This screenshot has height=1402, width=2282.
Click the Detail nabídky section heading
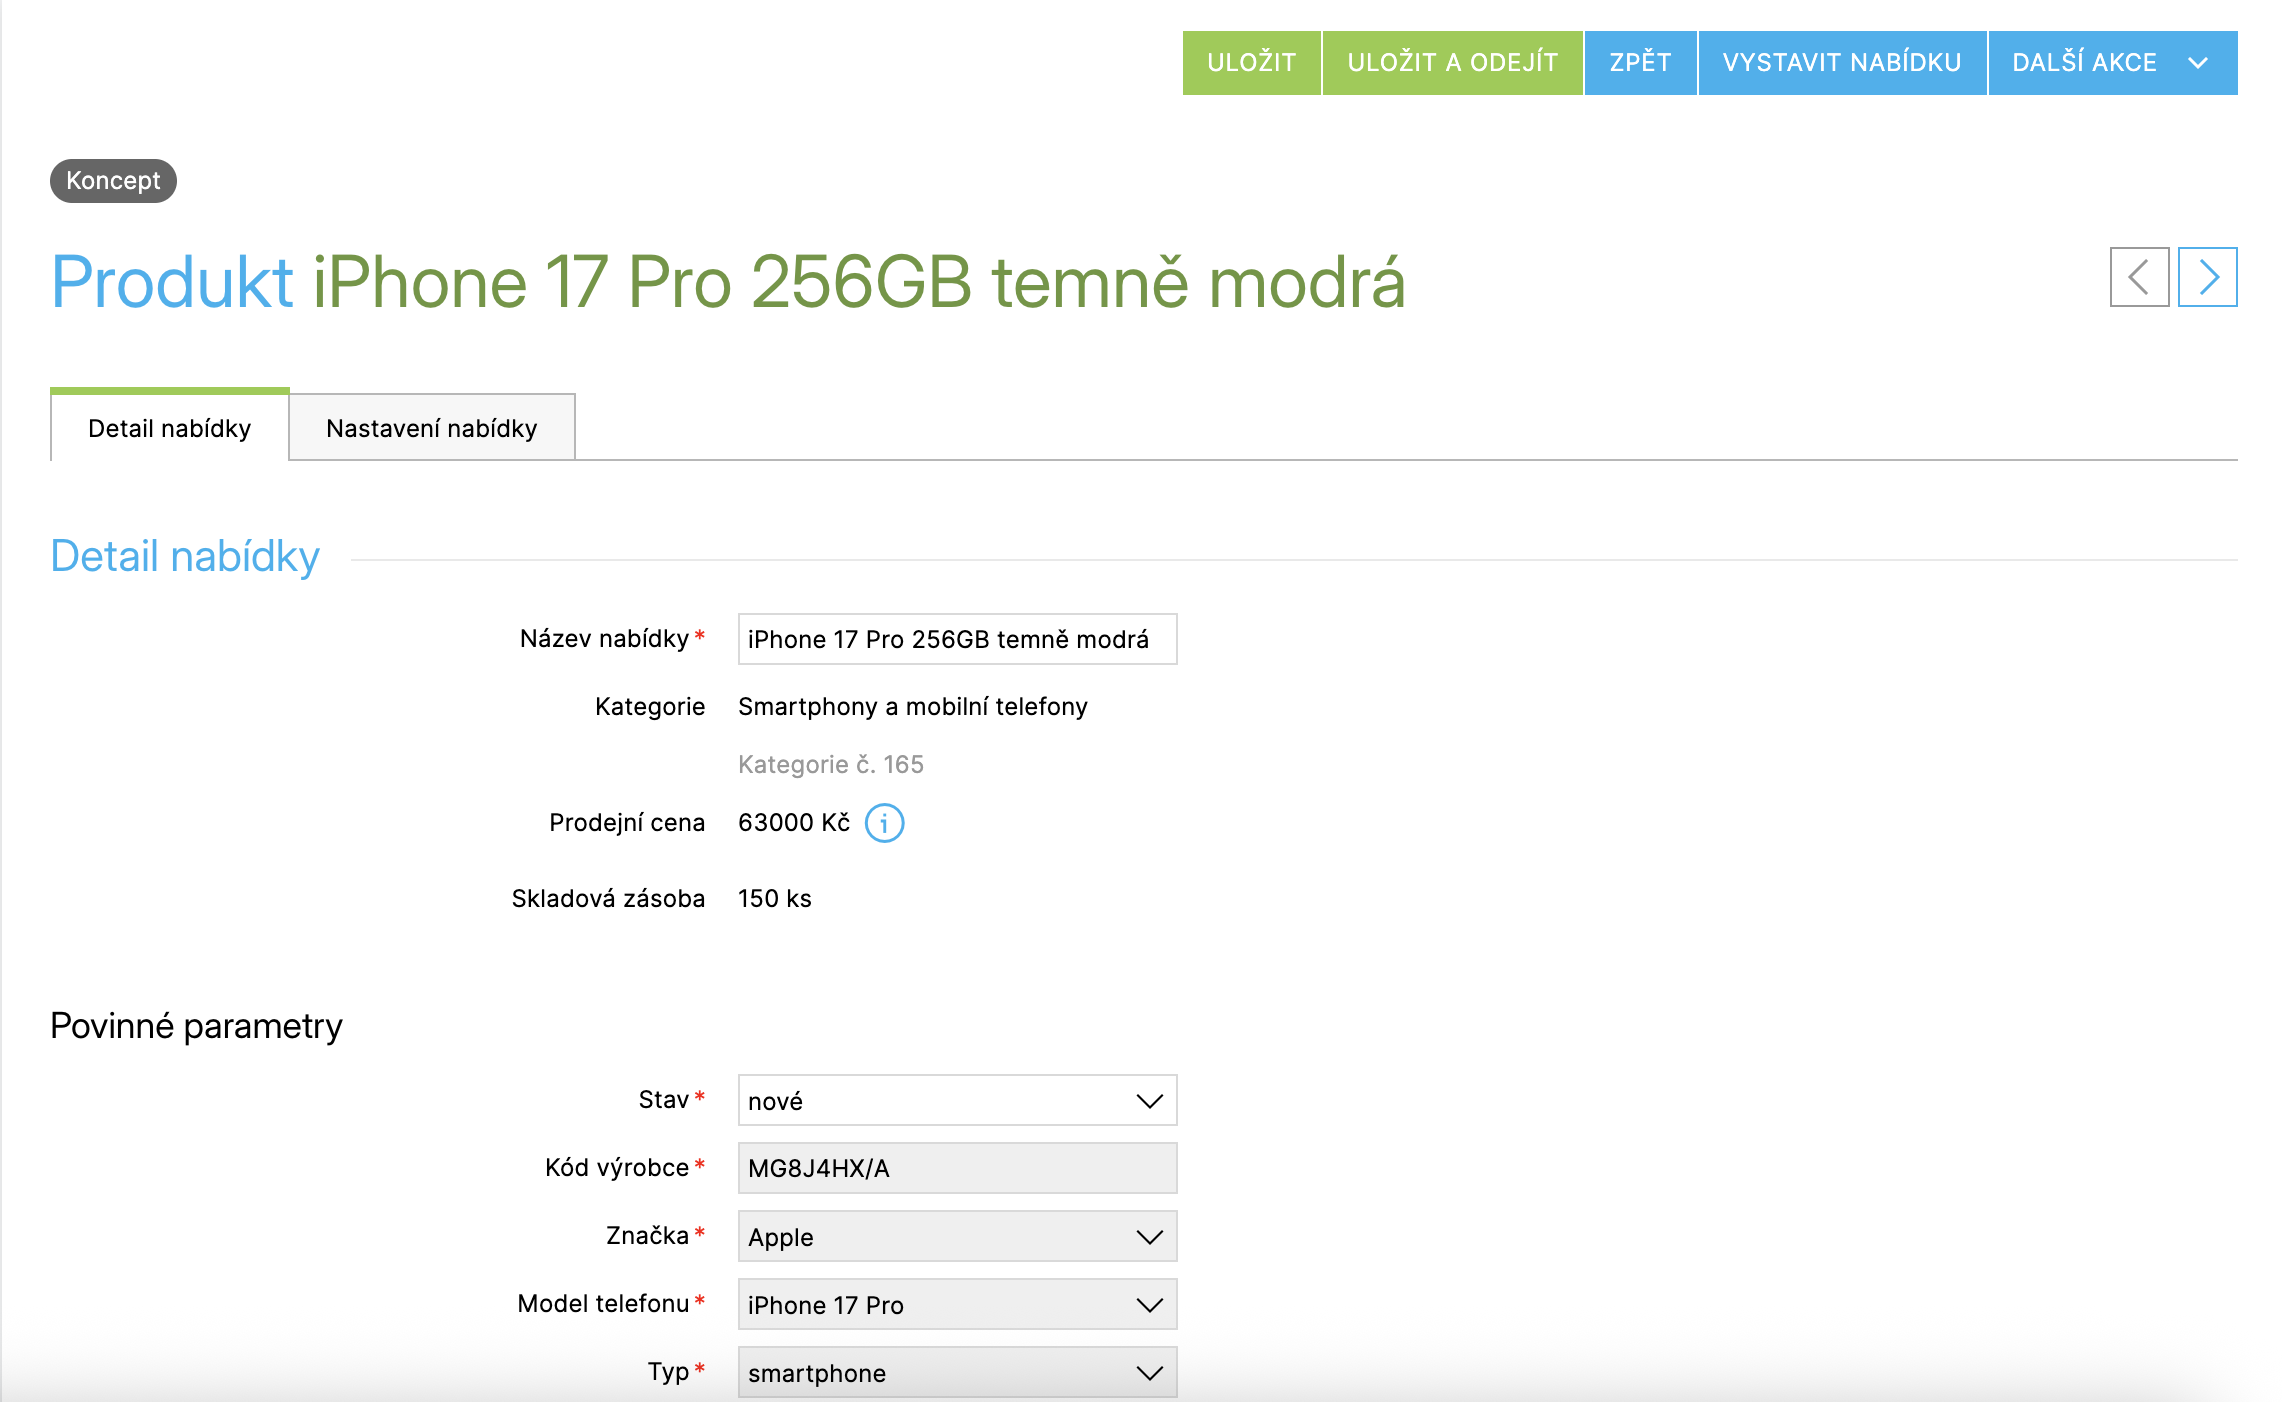click(185, 556)
